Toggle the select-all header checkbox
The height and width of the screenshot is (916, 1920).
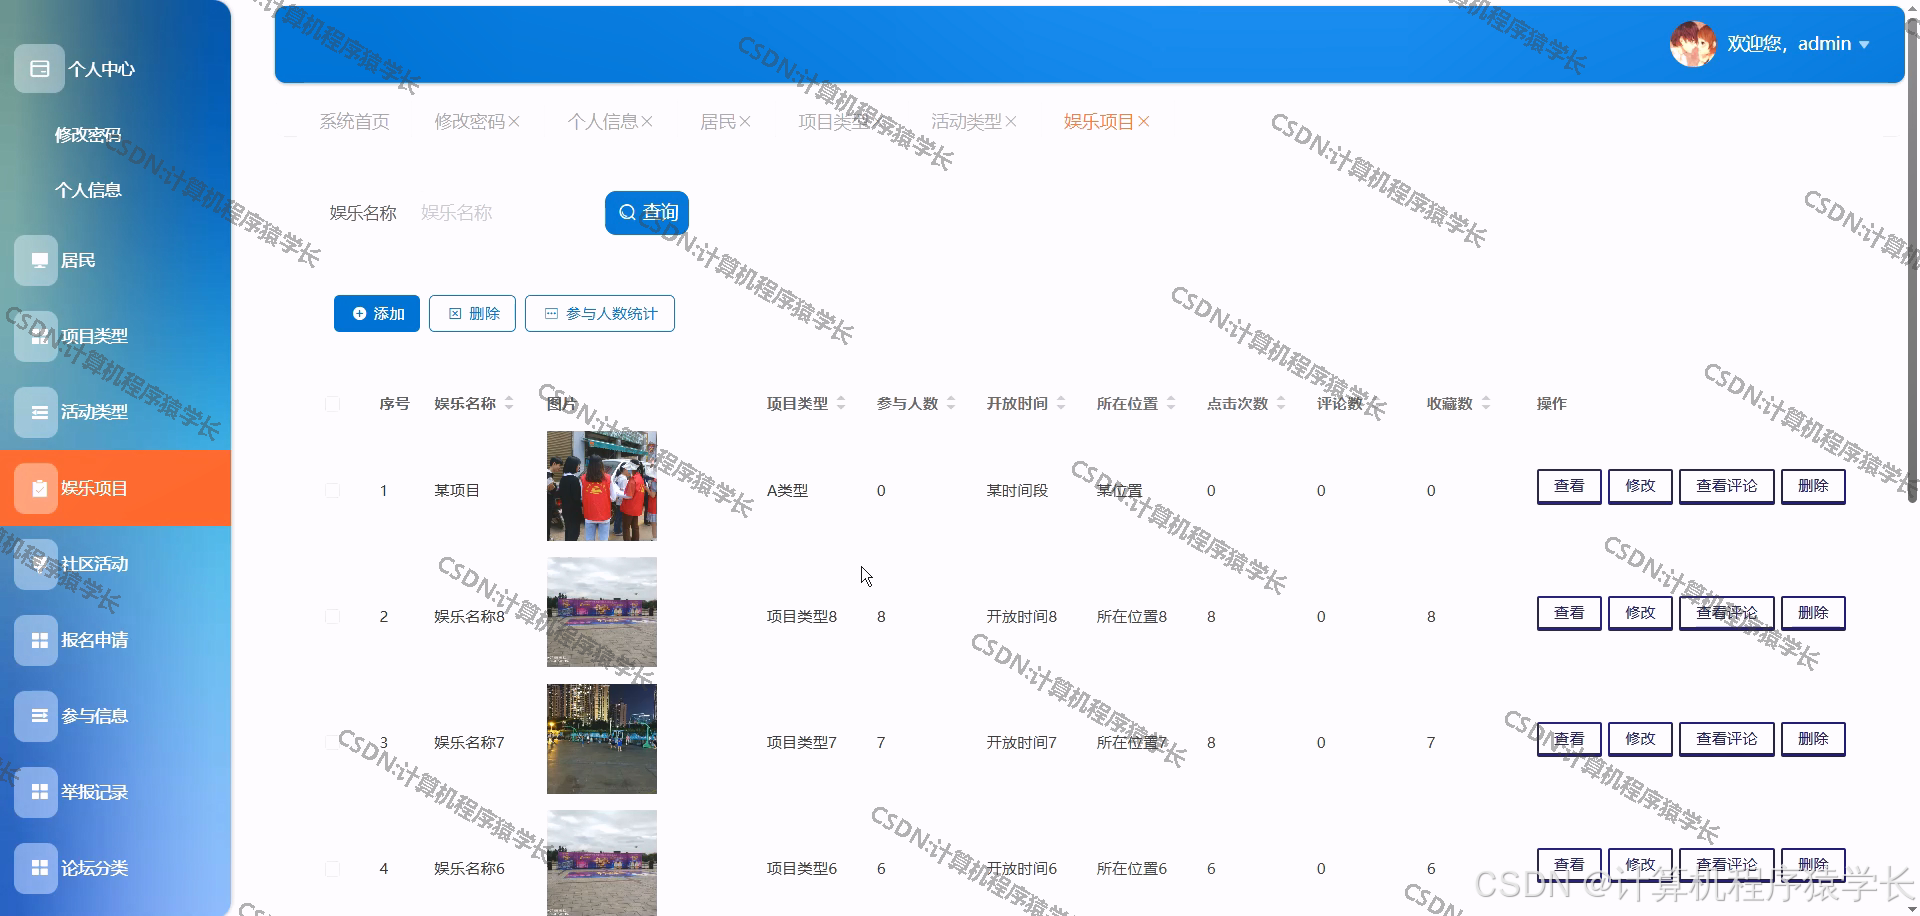[x=332, y=404]
